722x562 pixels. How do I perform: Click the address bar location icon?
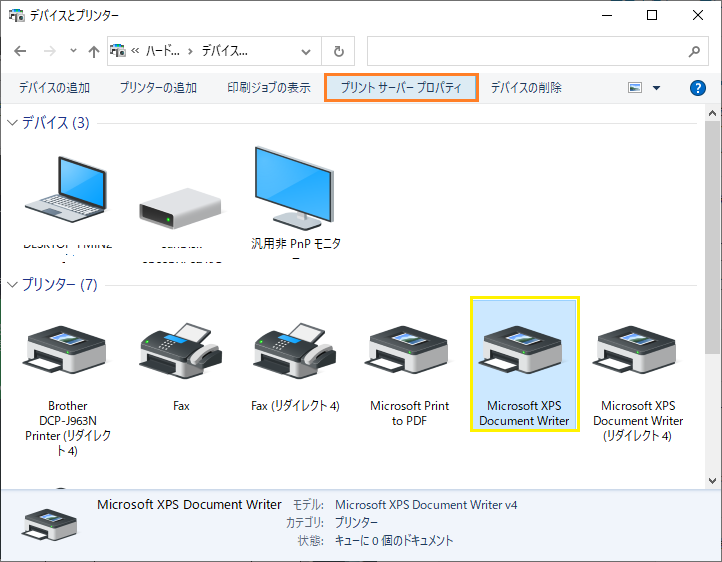pyautogui.click(x=118, y=51)
